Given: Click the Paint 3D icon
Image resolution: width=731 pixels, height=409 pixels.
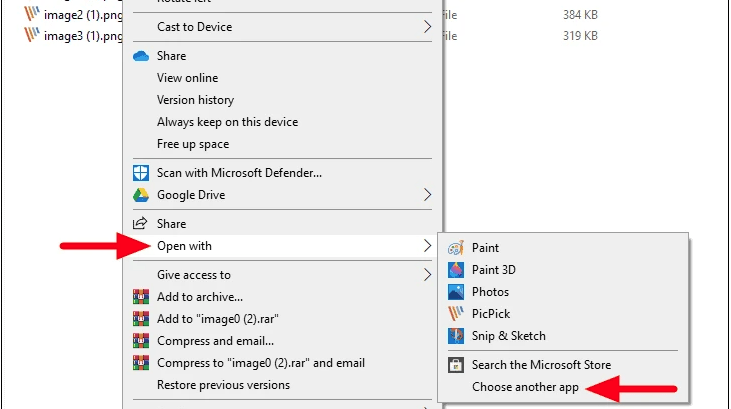Looking at the screenshot, I should point(456,270).
